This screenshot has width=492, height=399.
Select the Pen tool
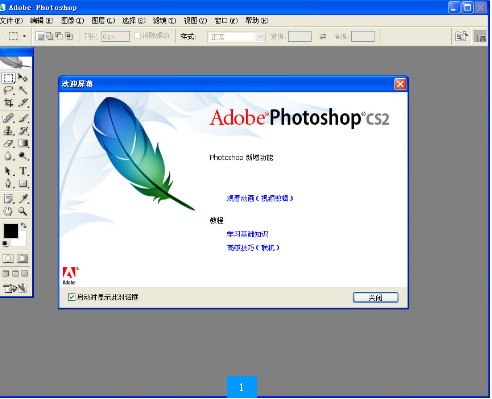8,183
